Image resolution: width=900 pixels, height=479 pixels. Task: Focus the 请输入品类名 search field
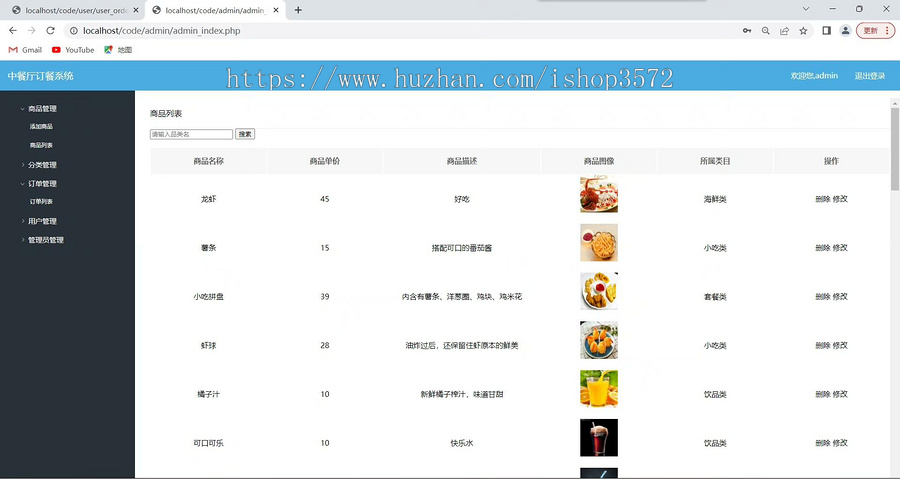pyautogui.click(x=191, y=134)
